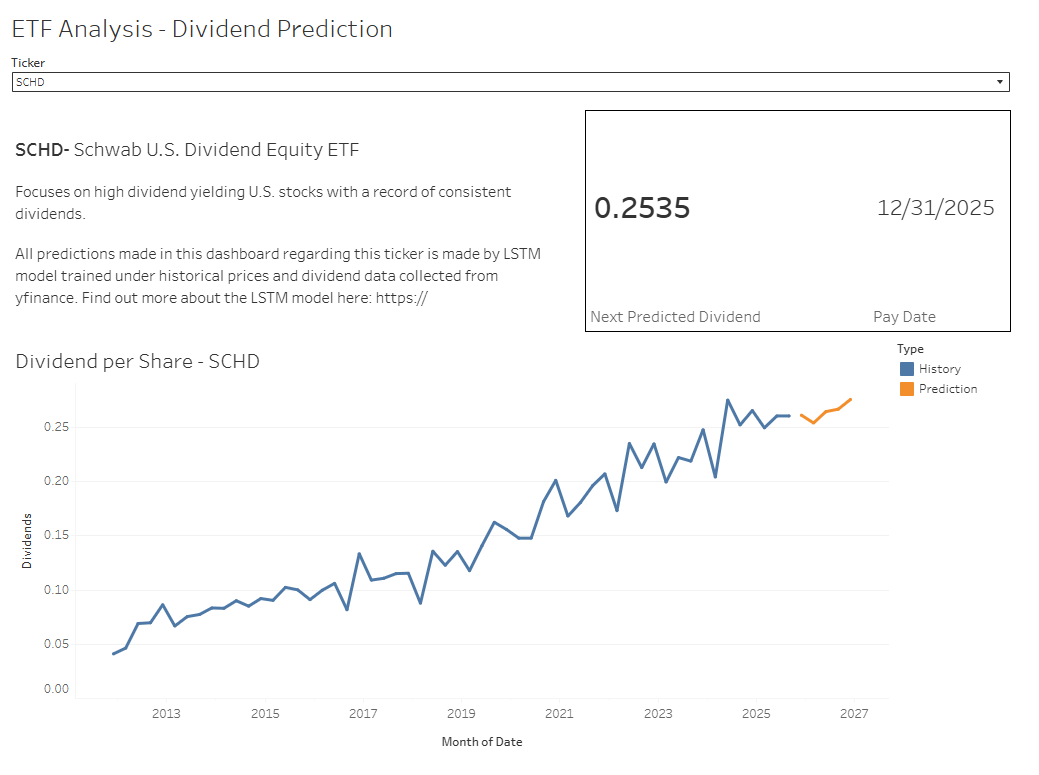Viewport: 1039px width, 775px height.
Task: Select the 0.2535 predicted dividend value
Action: pos(642,208)
